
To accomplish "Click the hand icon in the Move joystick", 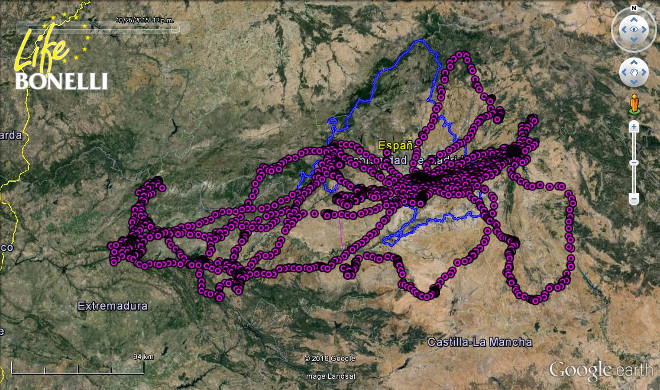I will pos(634,72).
